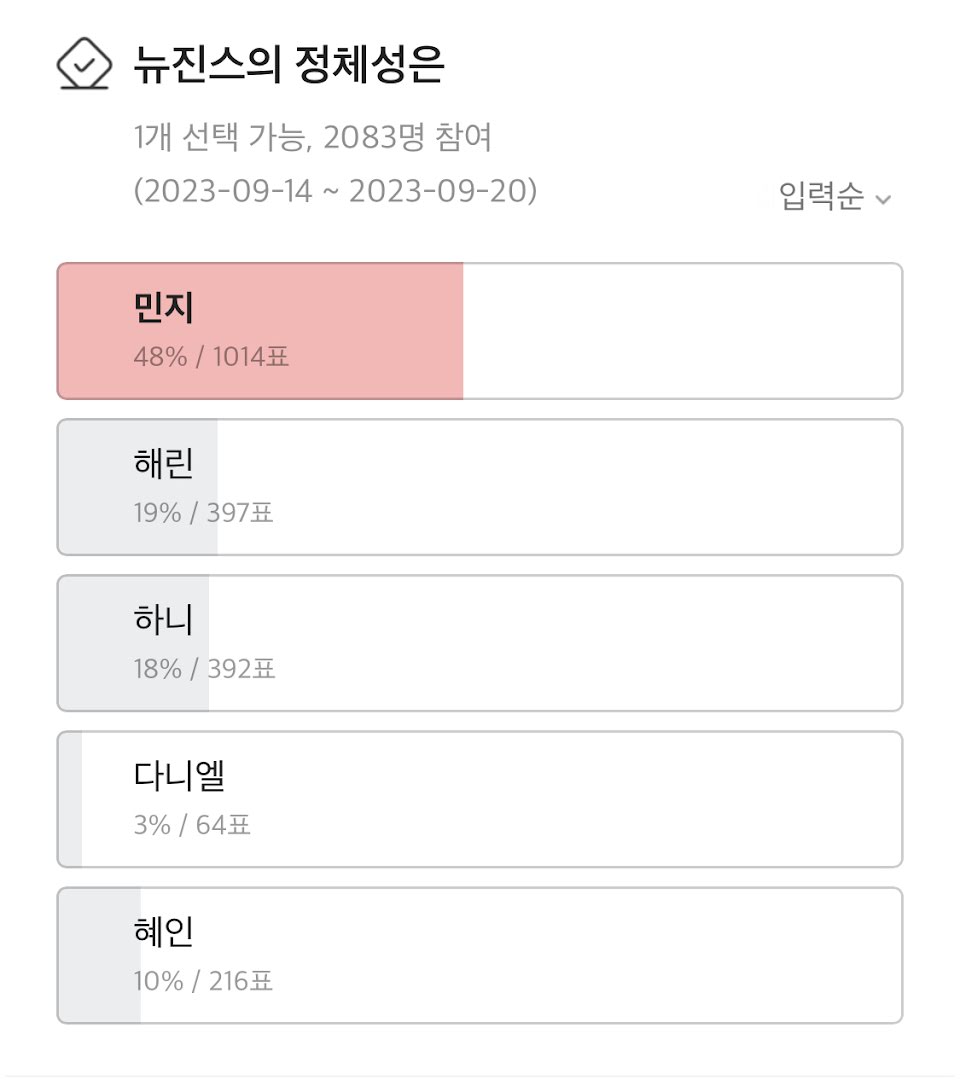The height and width of the screenshot is (1080, 960).
Task: Select the 민지 option name
Action: 163,308
